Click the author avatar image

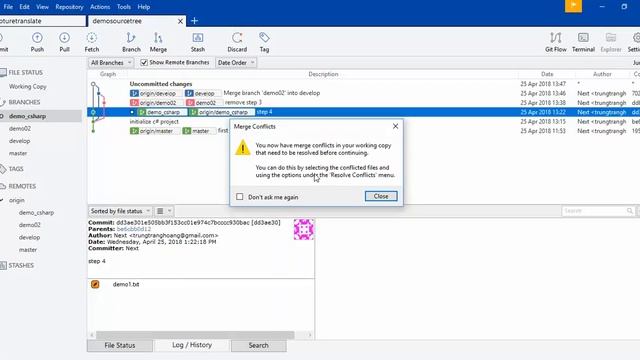click(304, 229)
